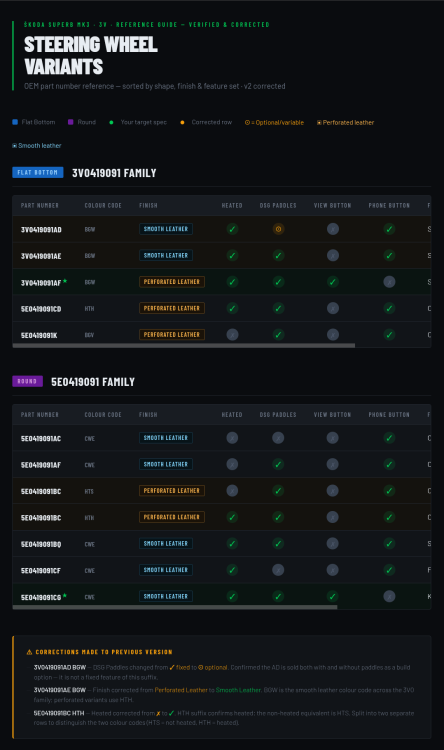Click the optional DSG paddles icon for 3V0419091AD

coord(278,229)
